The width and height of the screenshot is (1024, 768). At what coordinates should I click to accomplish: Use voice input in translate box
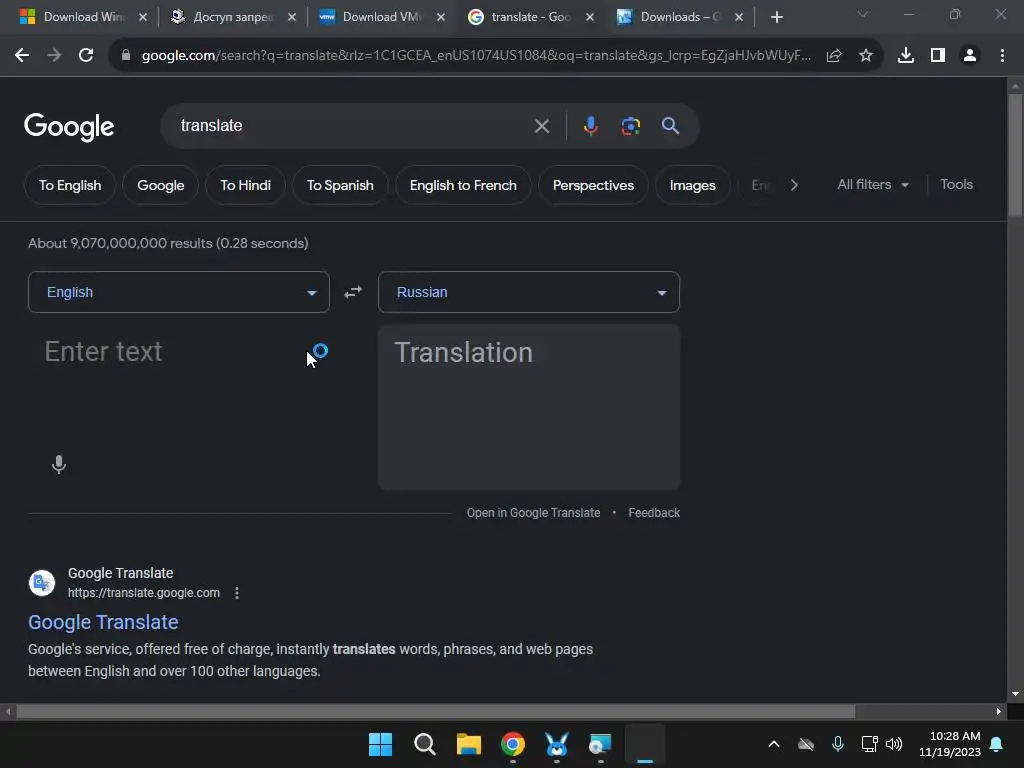point(59,464)
